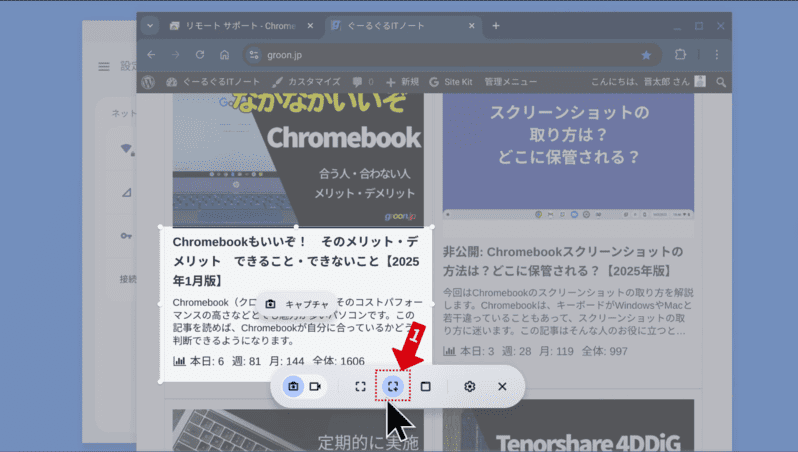Open Chromebookもいいぞ article title link
798x452 pixels.
296,261
